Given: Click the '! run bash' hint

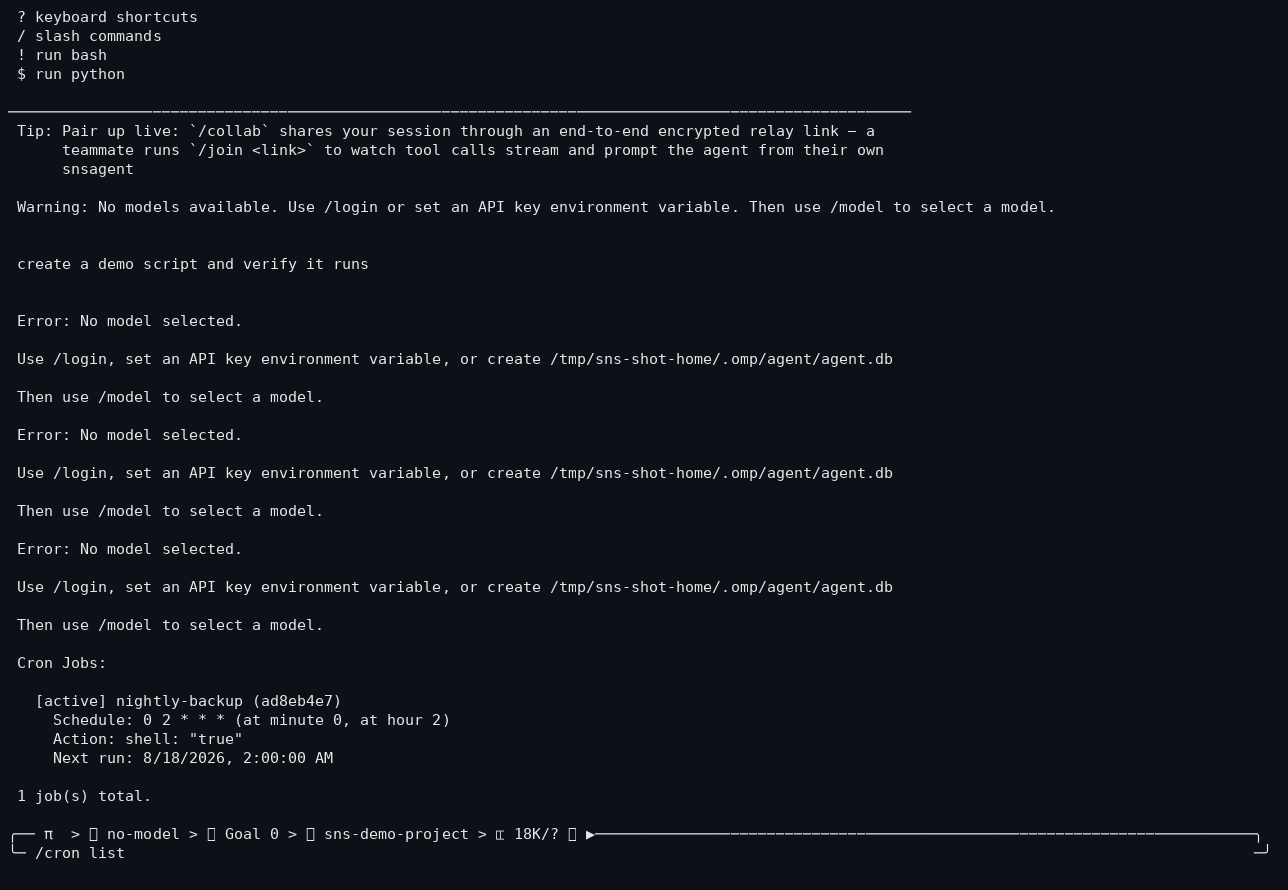Looking at the screenshot, I should tap(62, 55).
